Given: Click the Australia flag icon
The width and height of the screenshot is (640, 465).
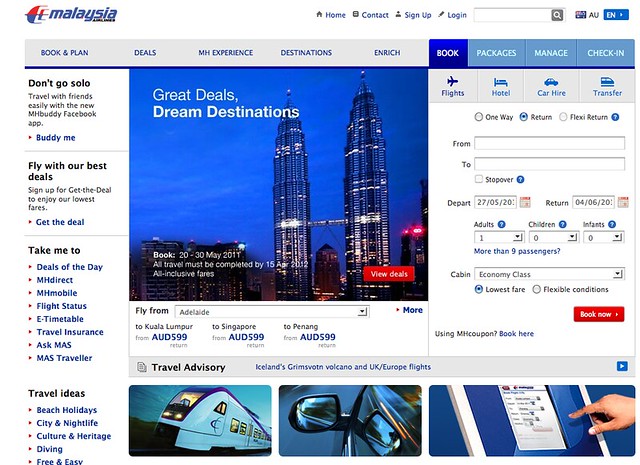Looking at the screenshot, I should click(x=580, y=15).
